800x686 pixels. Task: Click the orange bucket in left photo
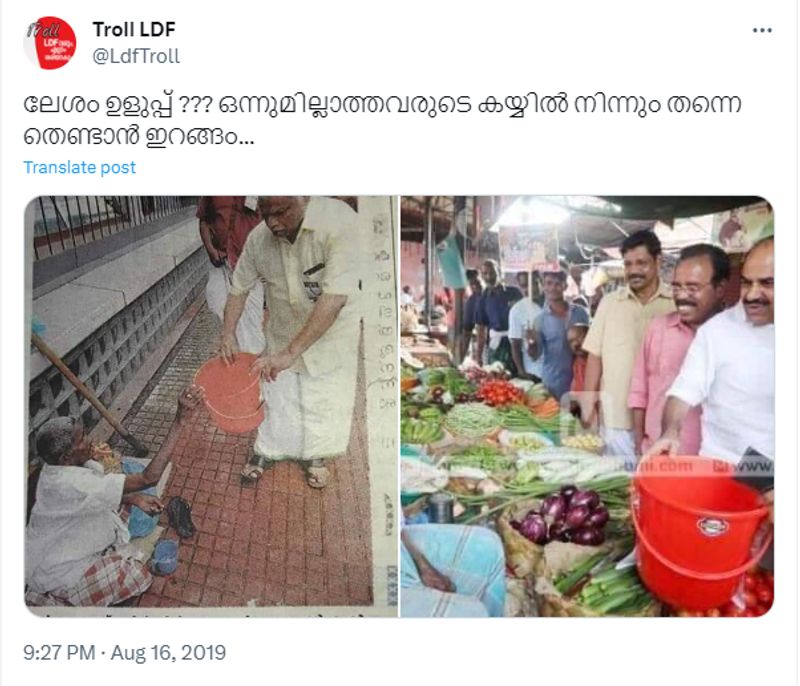pyautogui.click(x=229, y=393)
